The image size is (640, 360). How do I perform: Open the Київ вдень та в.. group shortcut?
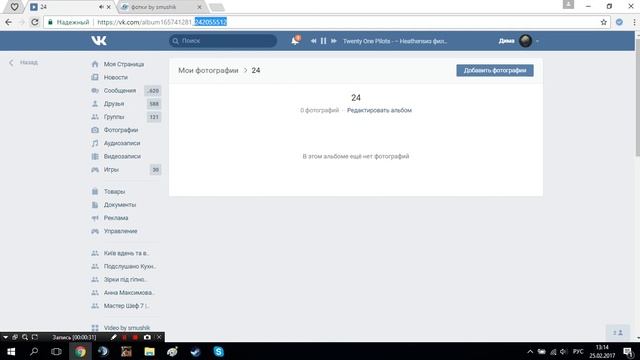126,253
